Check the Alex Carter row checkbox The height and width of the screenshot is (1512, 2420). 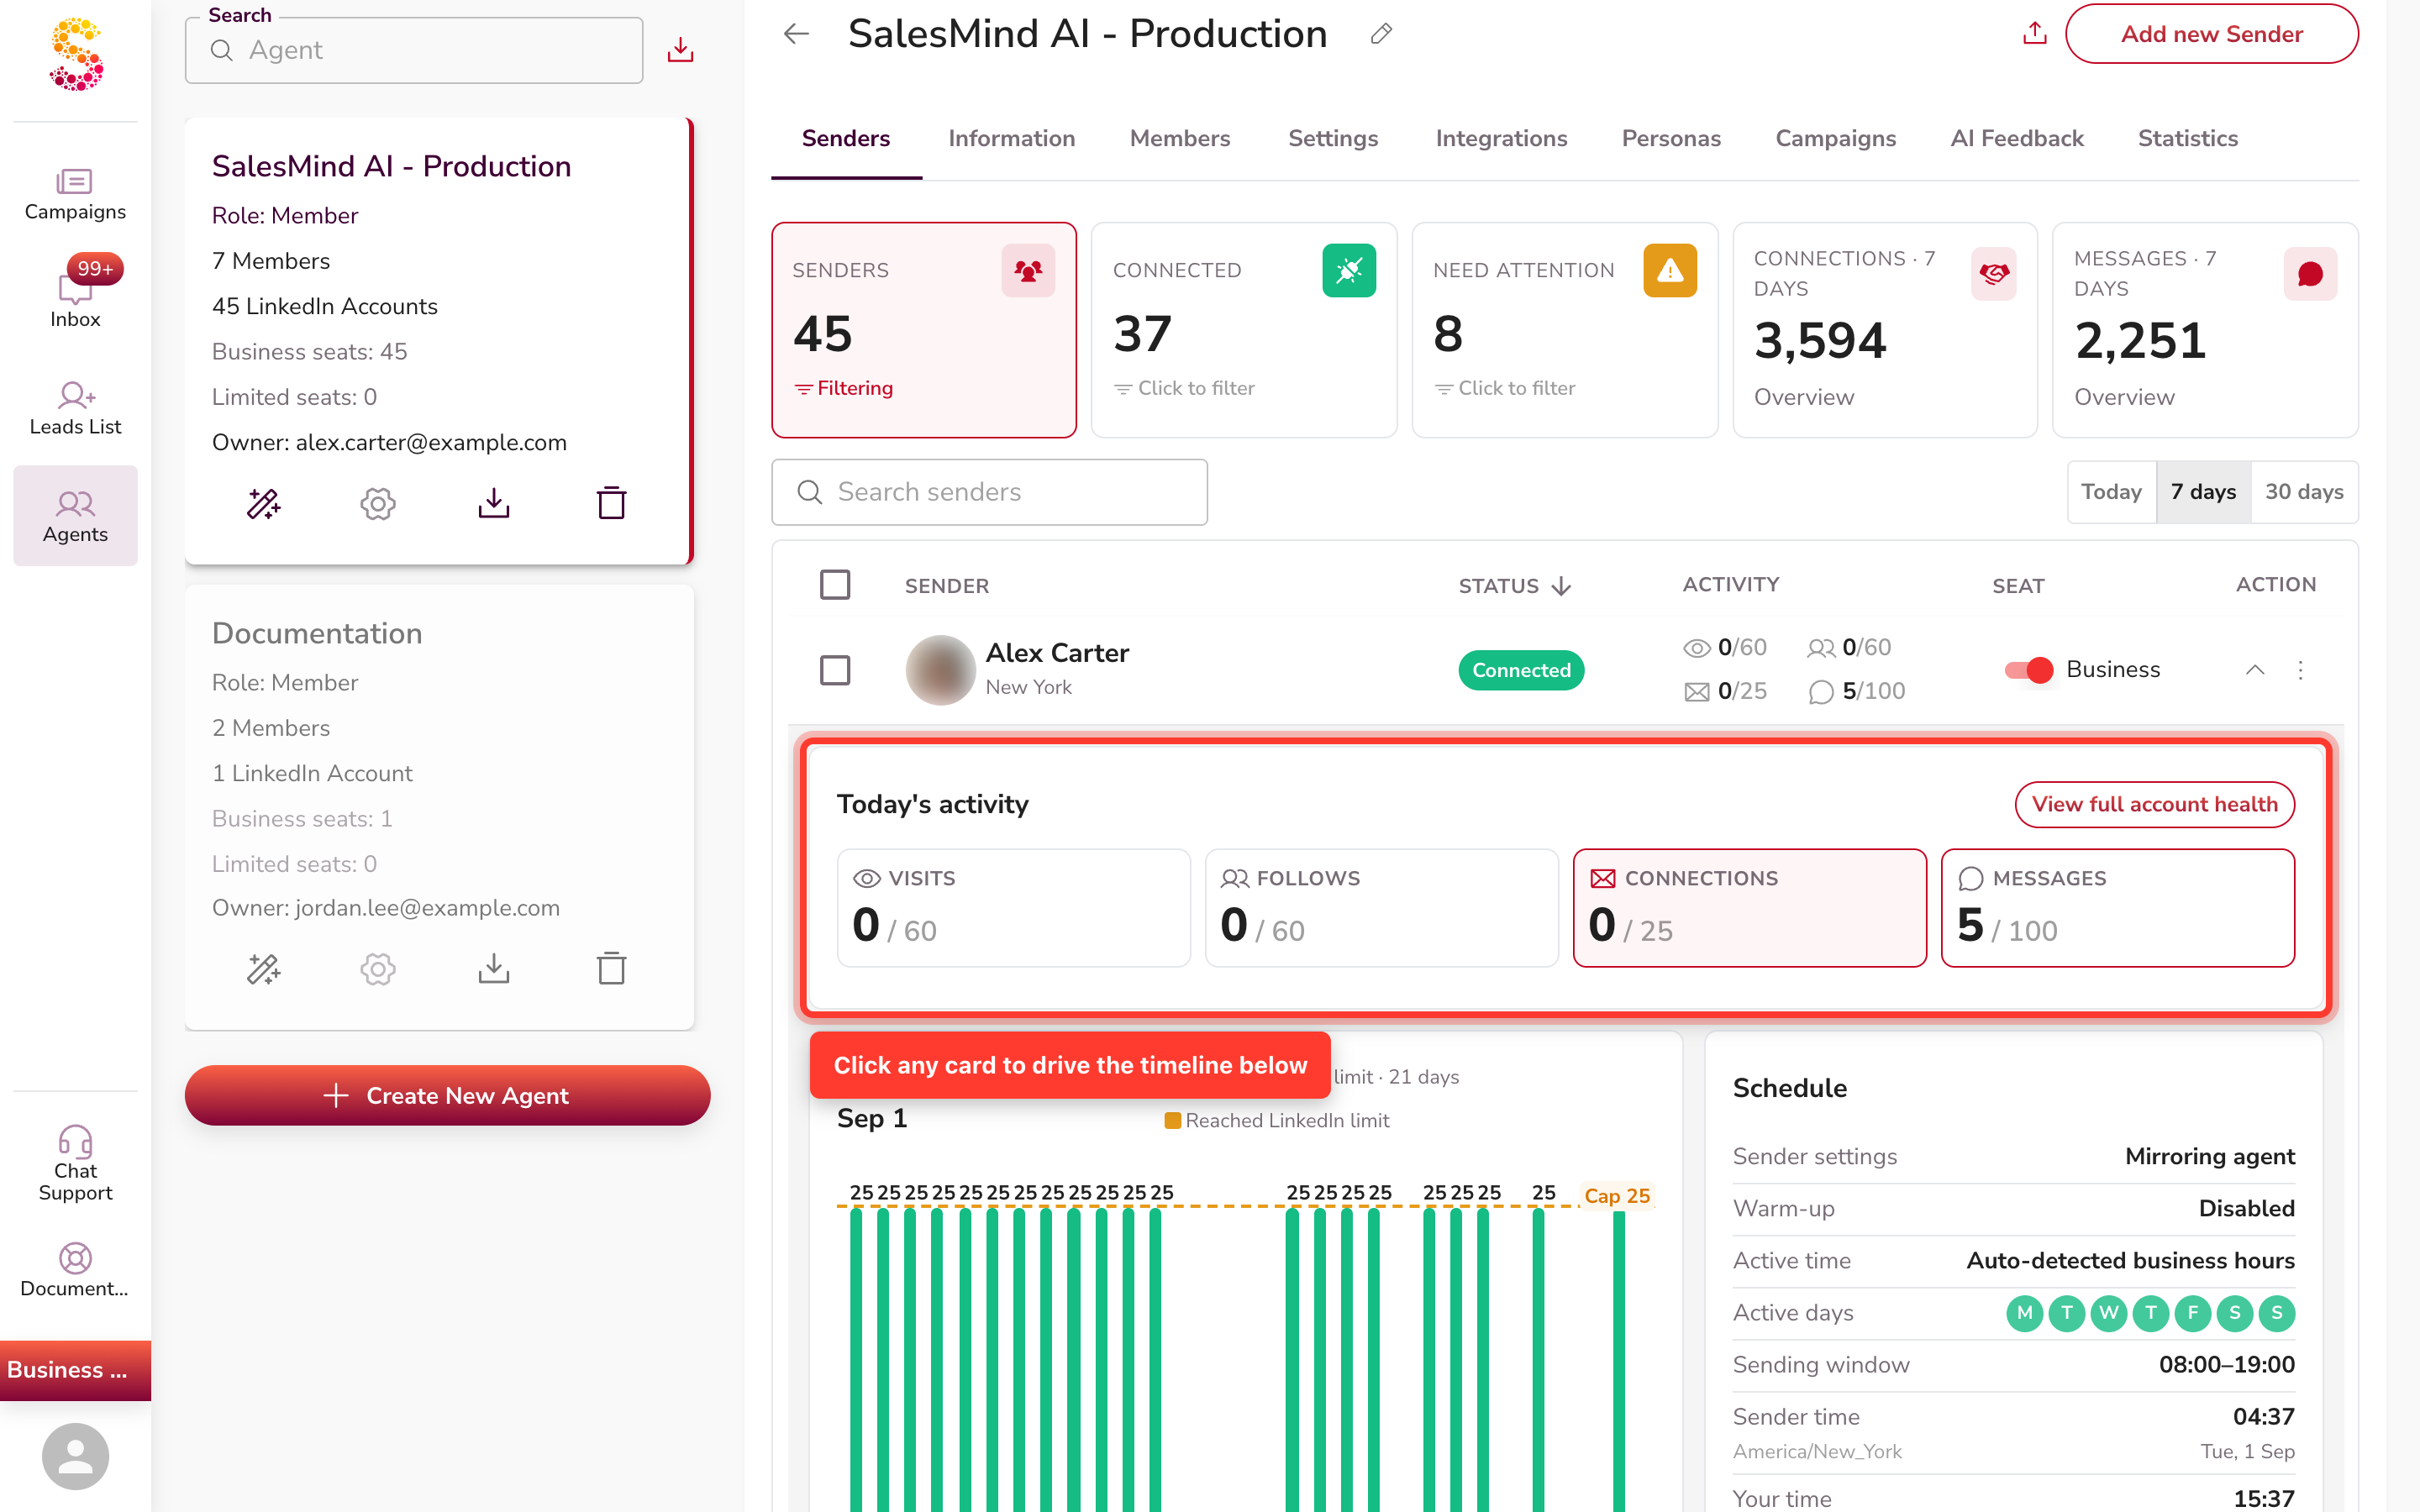click(835, 670)
